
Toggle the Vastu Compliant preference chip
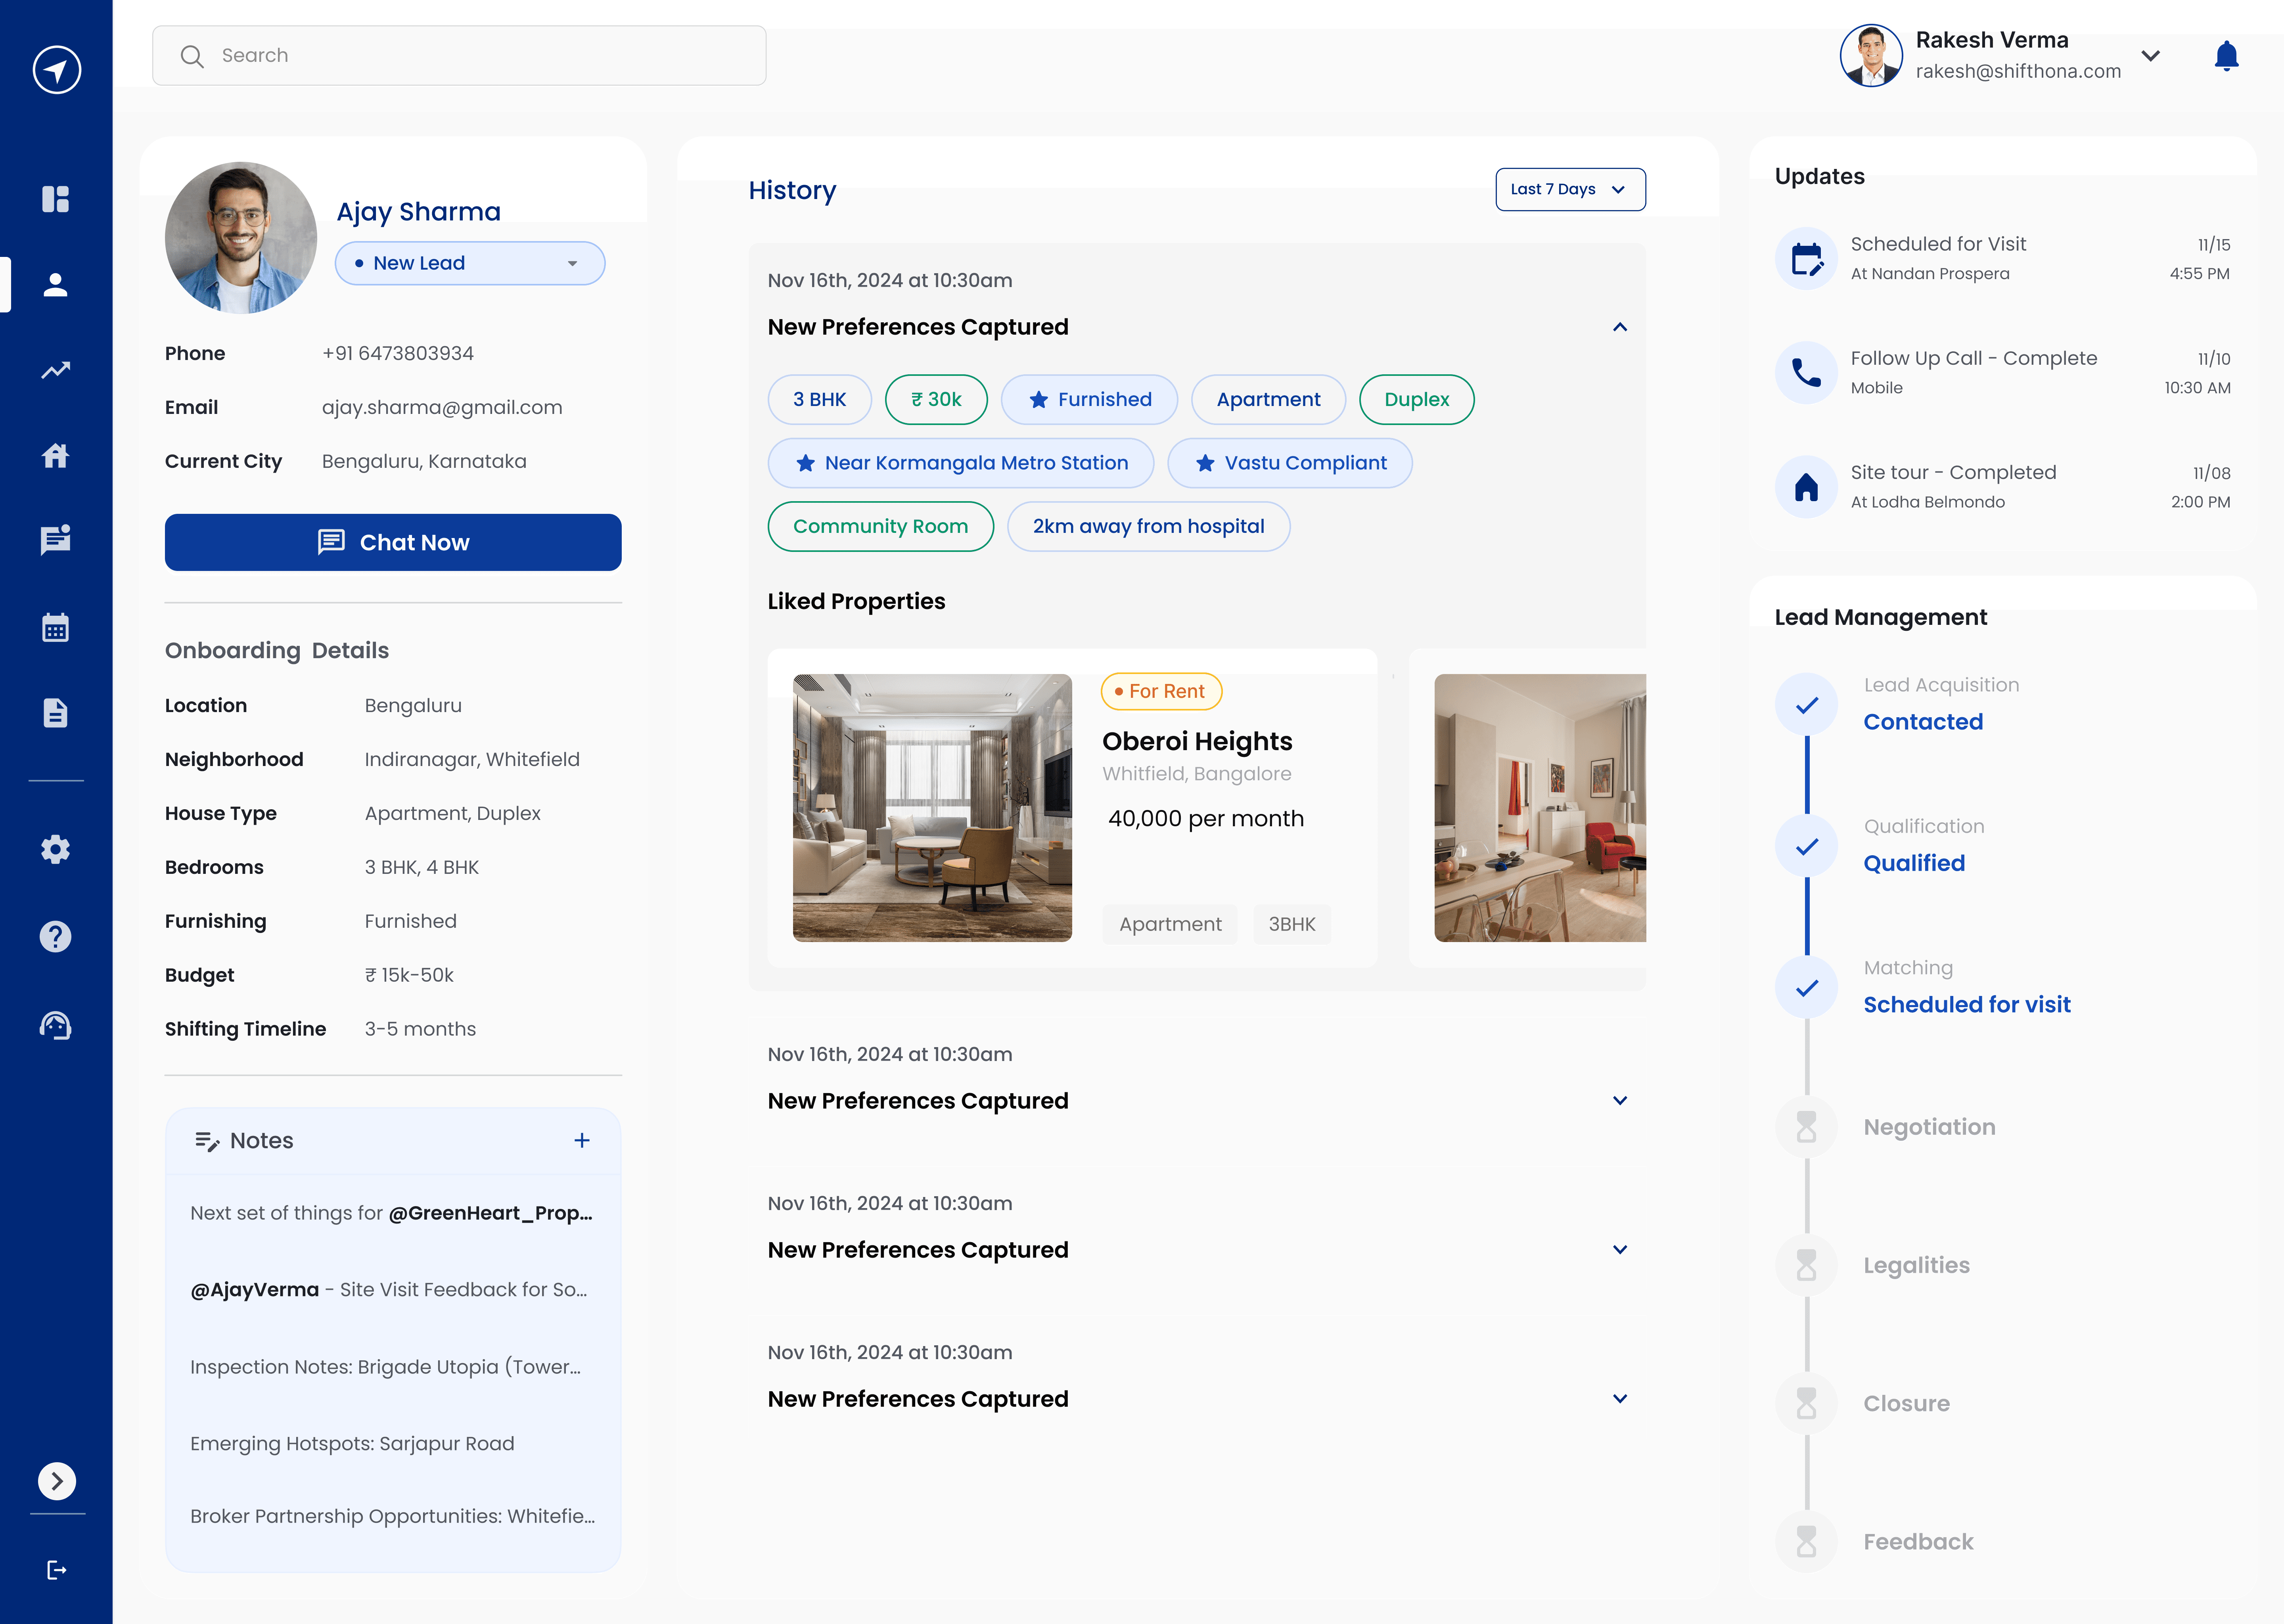[x=1289, y=463]
